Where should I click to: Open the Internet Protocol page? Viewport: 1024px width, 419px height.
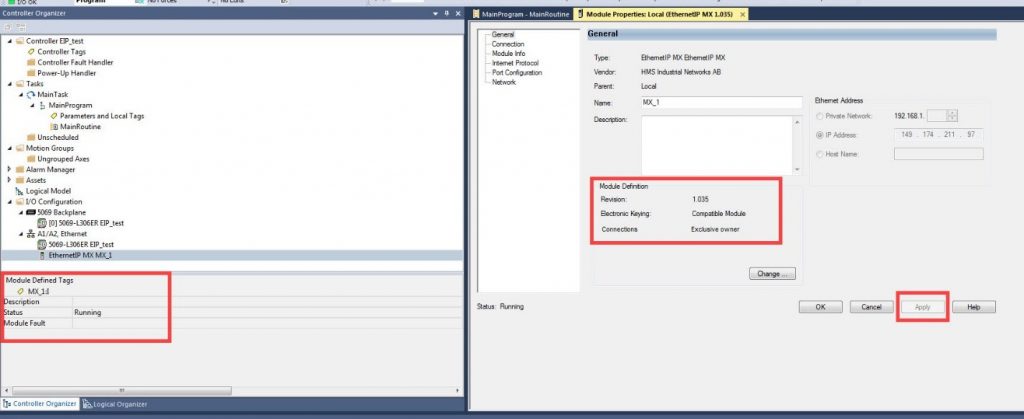coord(515,63)
